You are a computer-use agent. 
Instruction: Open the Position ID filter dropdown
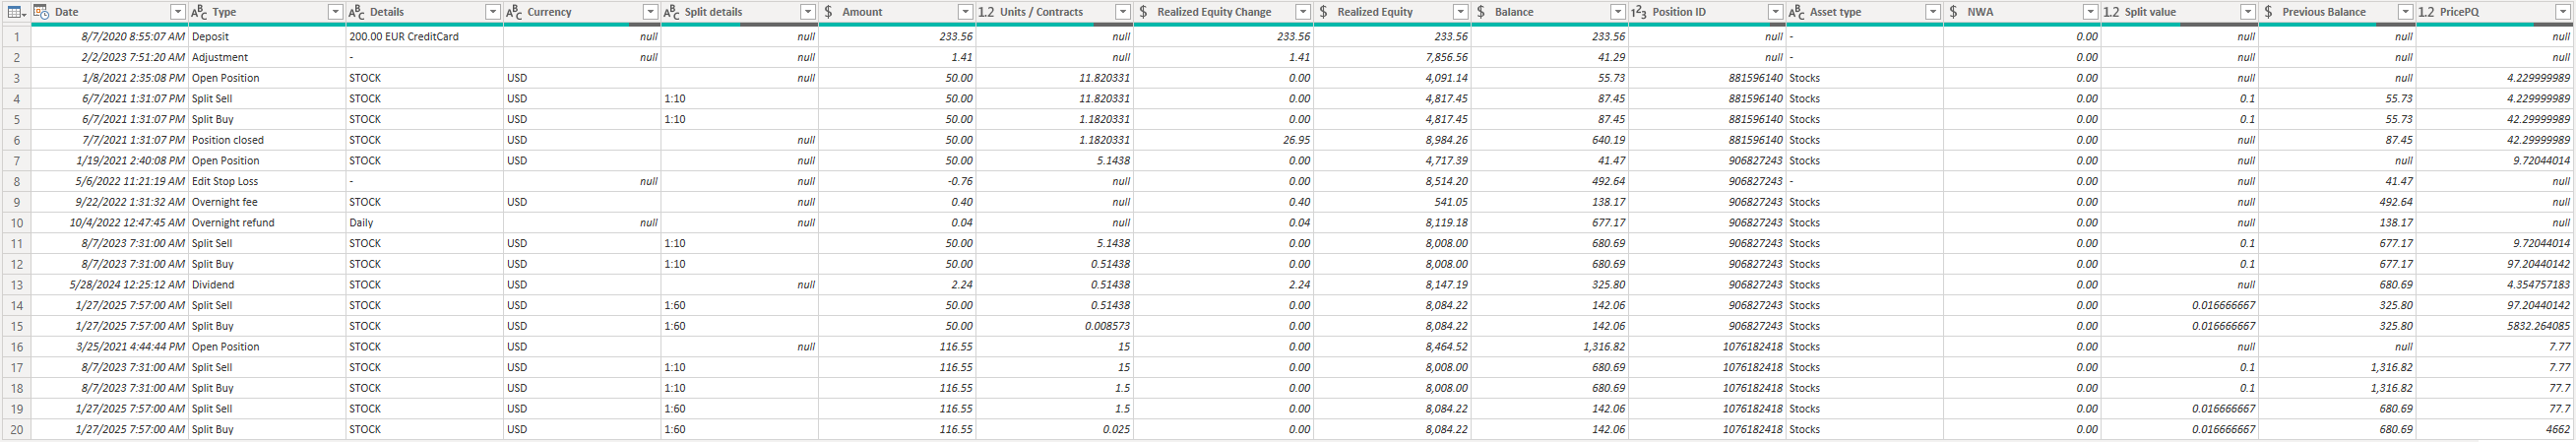(1775, 12)
